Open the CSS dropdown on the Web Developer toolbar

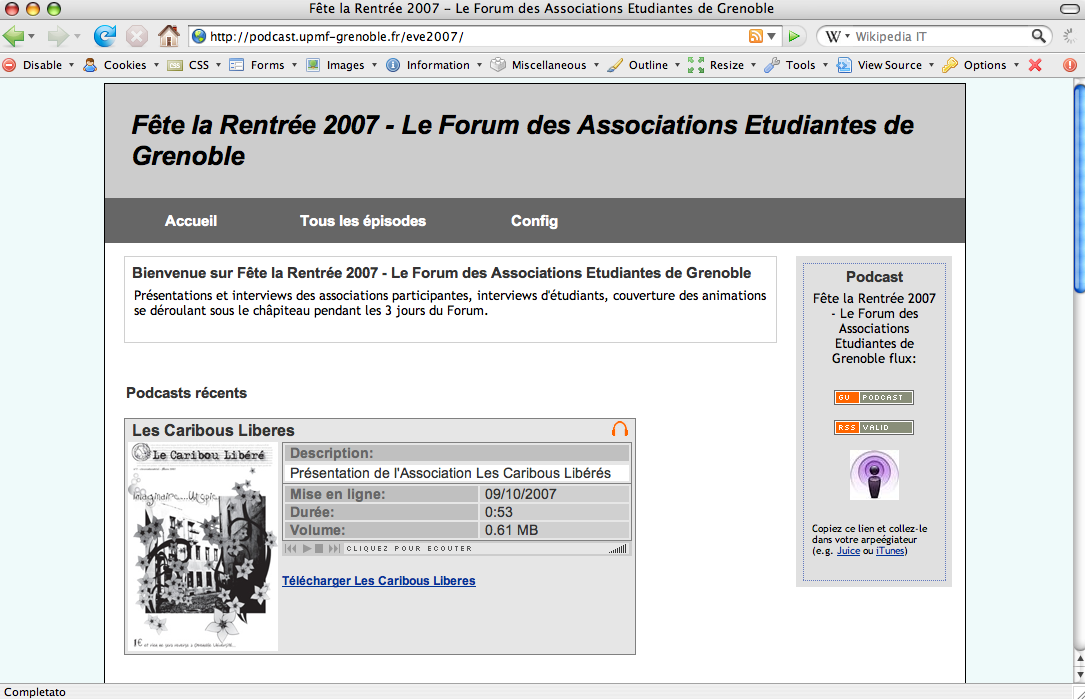[198, 64]
